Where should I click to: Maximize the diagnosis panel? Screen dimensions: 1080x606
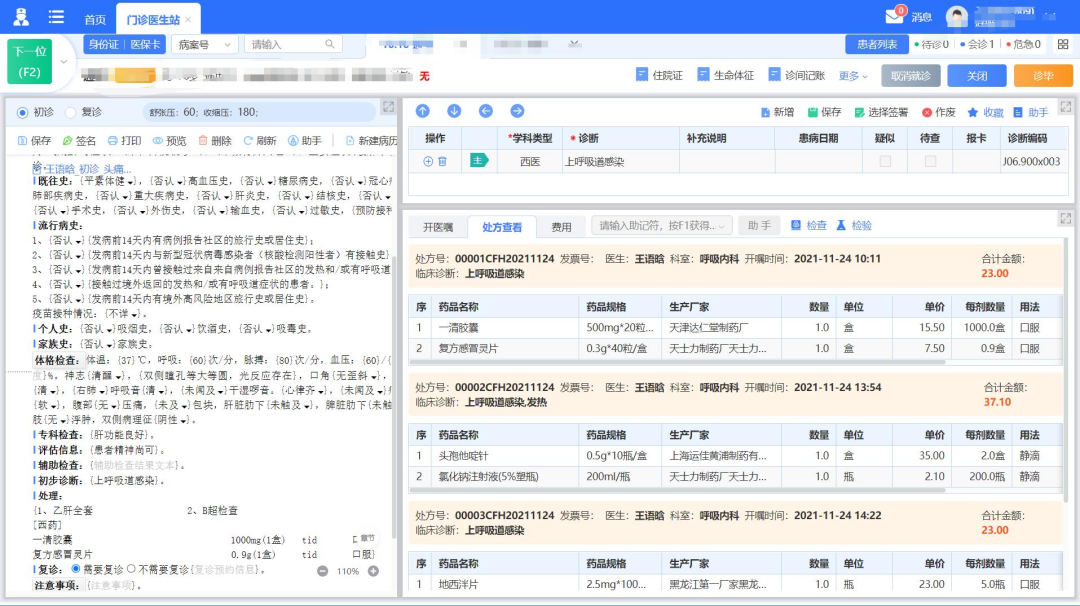1066,107
